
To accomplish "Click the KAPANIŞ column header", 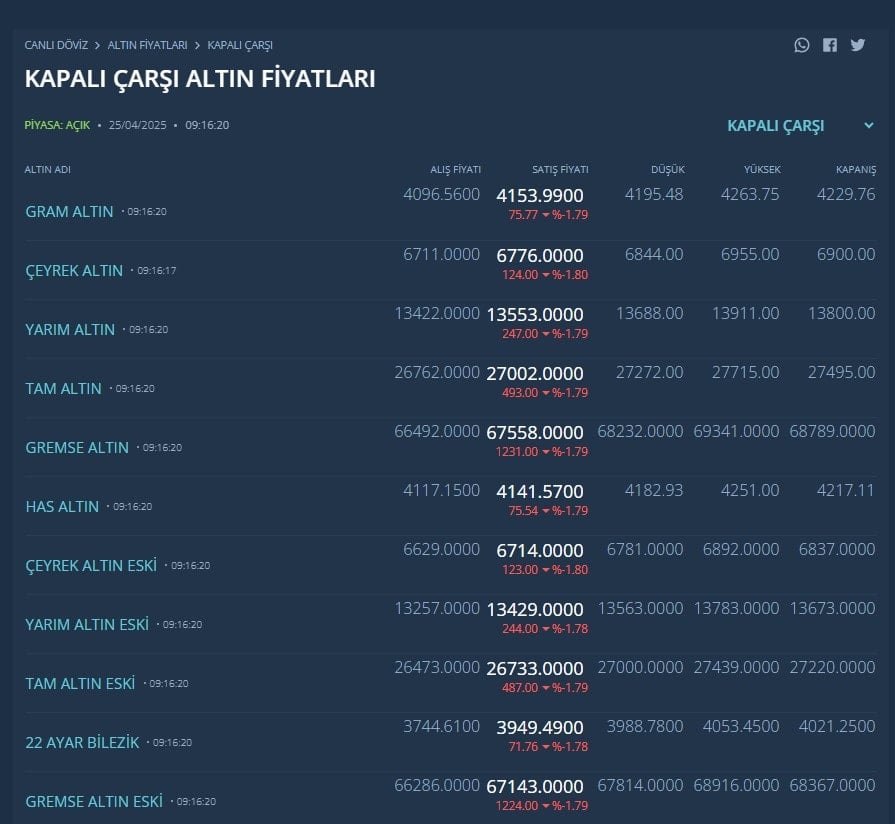I will click(x=856, y=169).
